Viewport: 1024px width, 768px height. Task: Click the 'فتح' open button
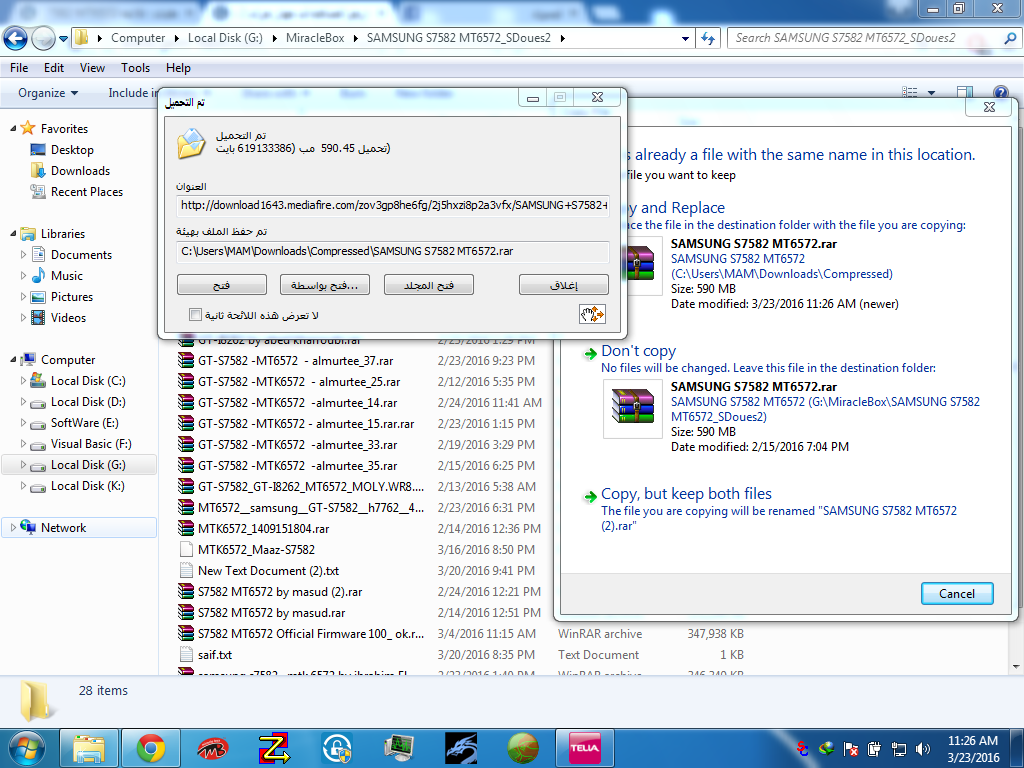[x=221, y=285]
